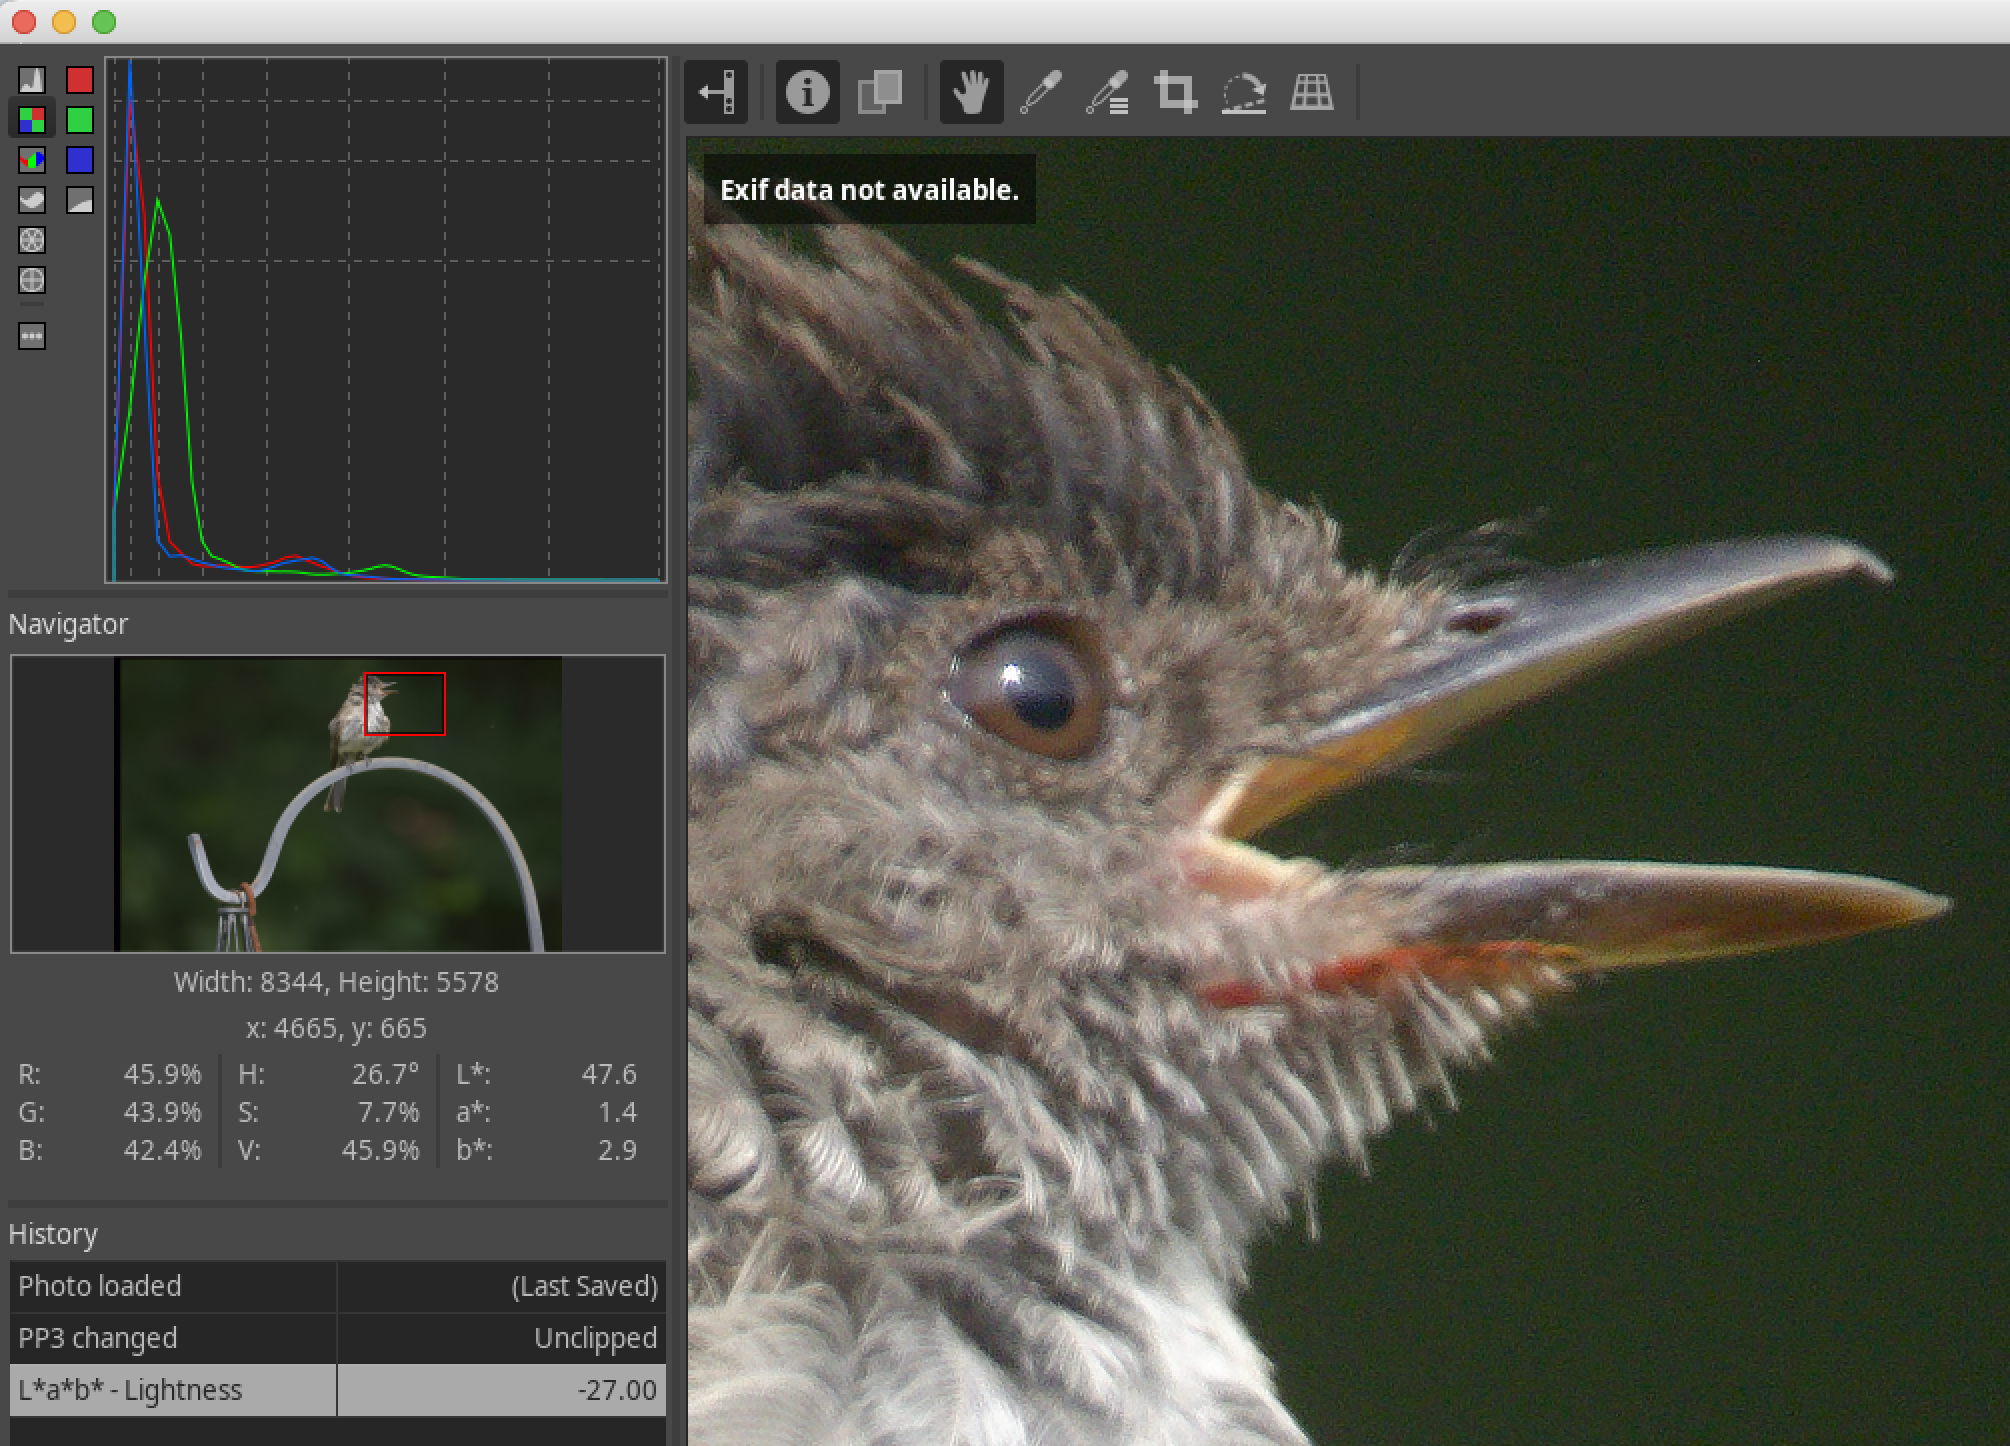Select 'Photo loaded' history entry

172,1286
